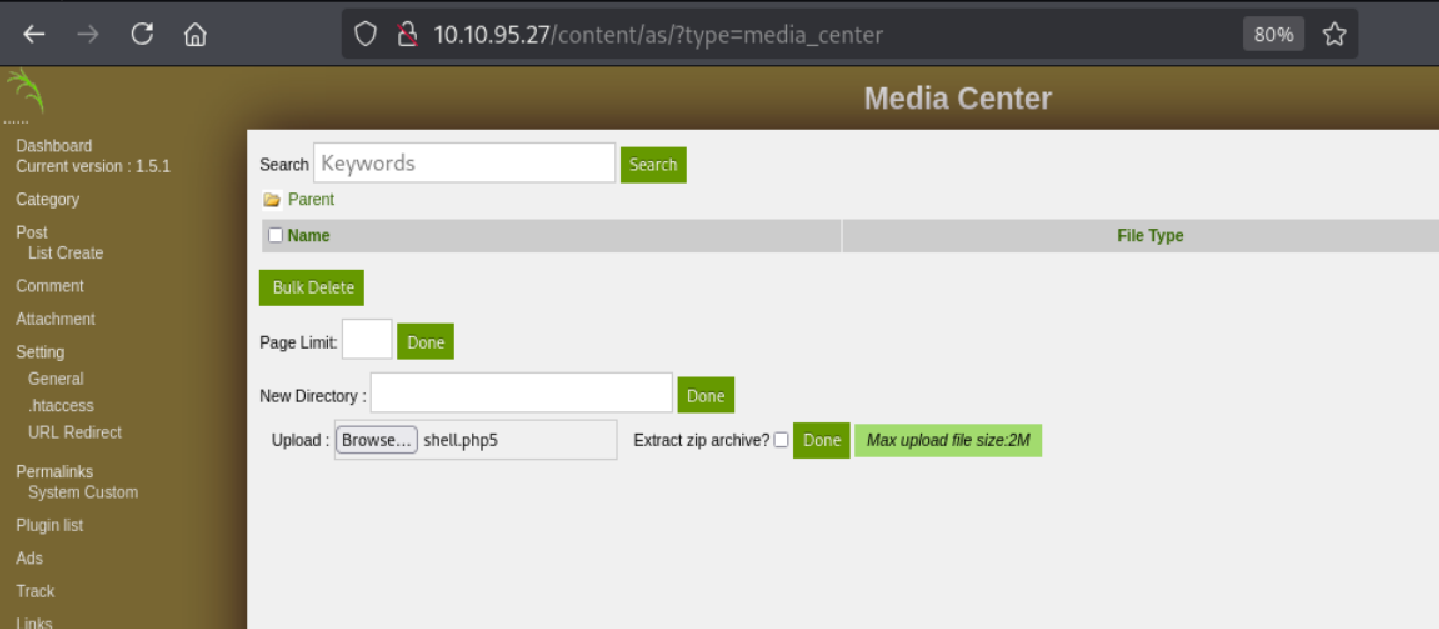This screenshot has height=629, width=1439.
Task: Open the Parent folder icon
Action: pyautogui.click(x=271, y=199)
